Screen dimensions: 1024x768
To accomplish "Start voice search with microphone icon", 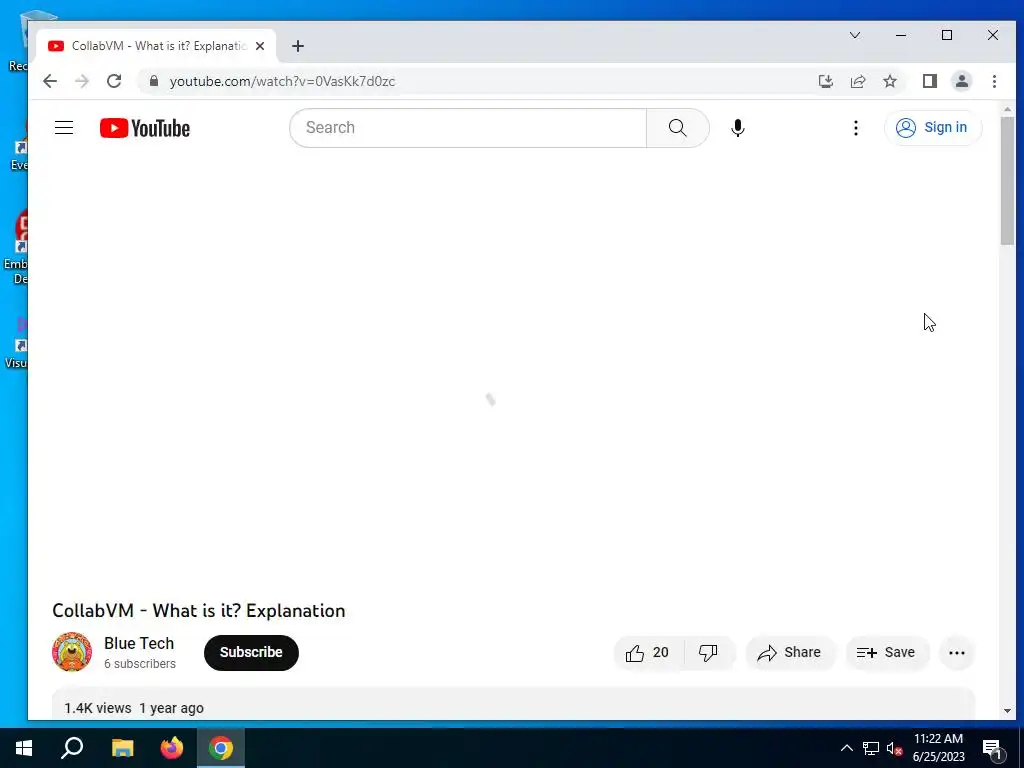I will (x=738, y=128).
